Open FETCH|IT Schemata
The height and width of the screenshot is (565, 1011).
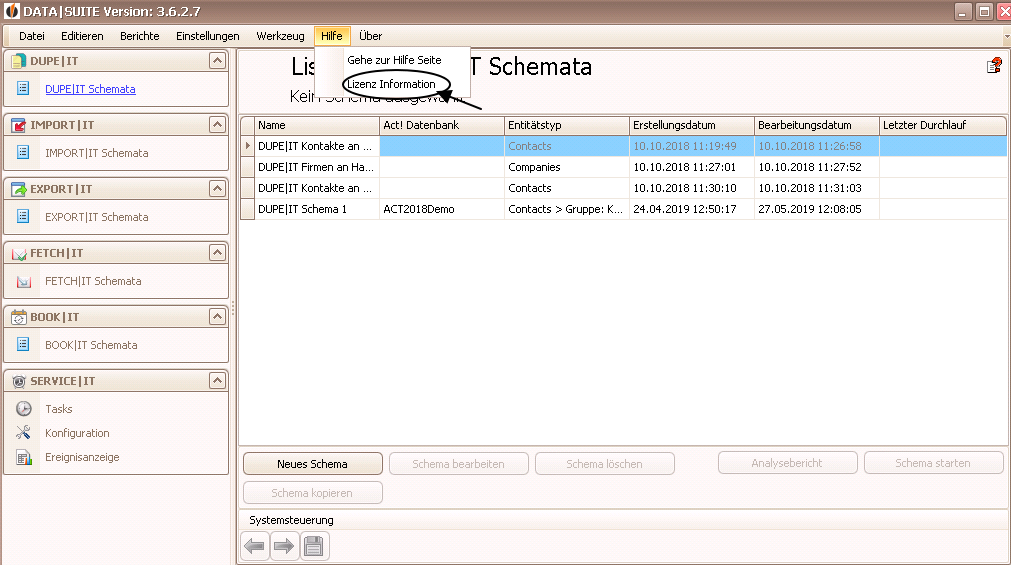point(93,281)
